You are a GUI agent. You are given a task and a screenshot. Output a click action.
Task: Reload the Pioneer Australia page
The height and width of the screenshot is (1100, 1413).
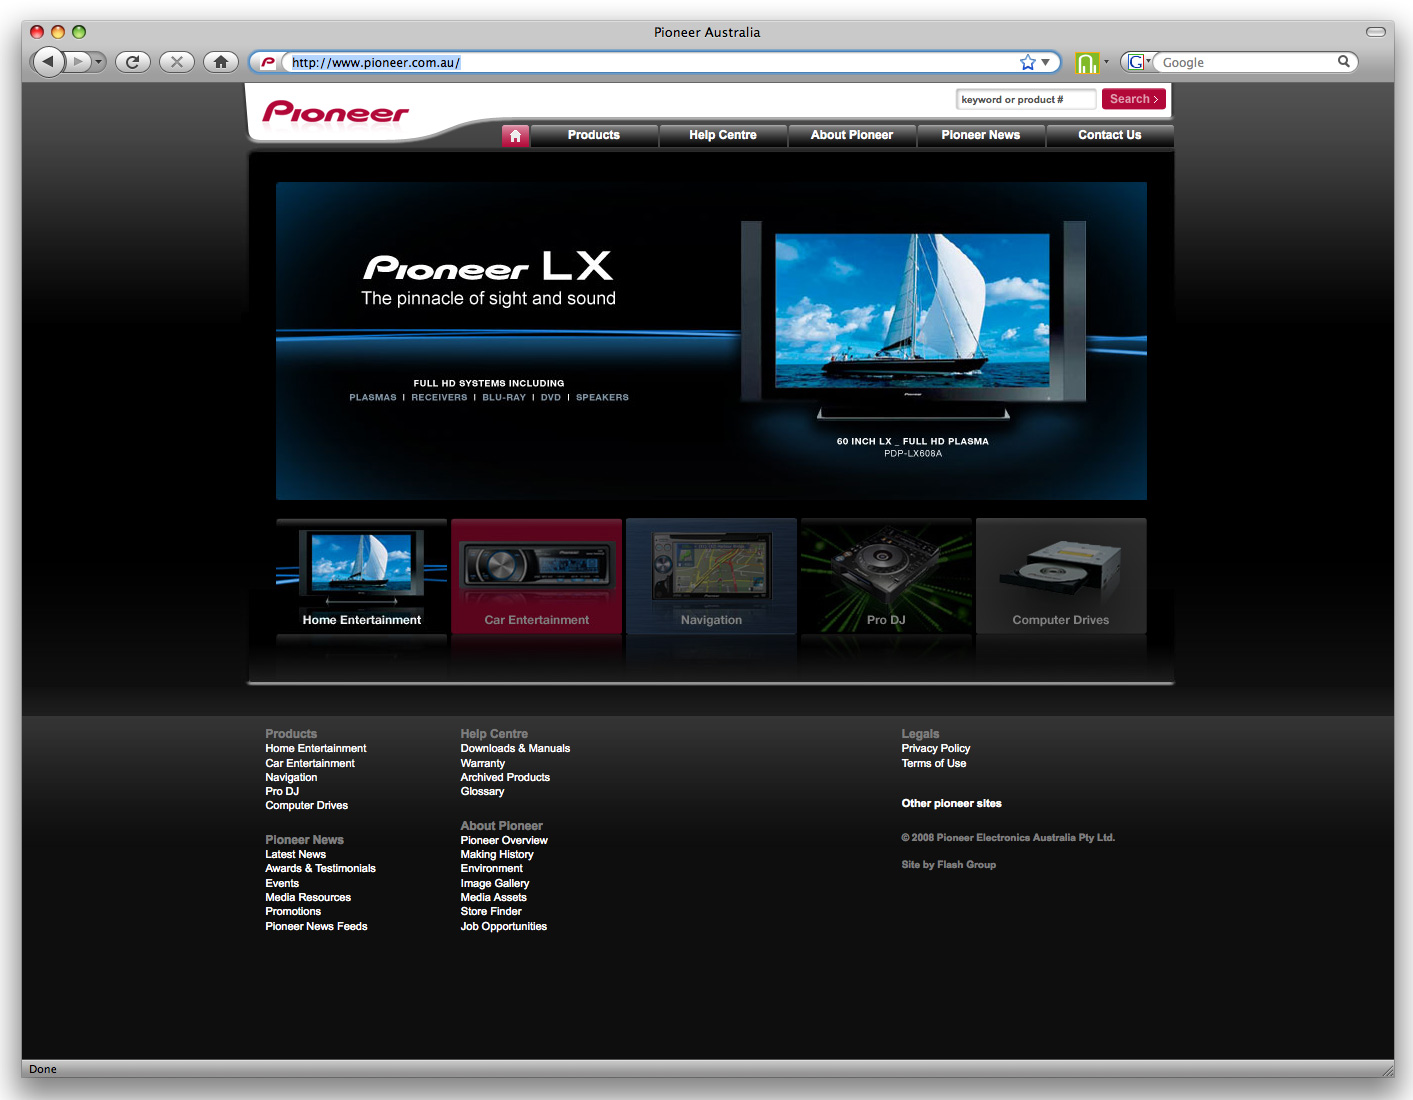click(133, 62)
